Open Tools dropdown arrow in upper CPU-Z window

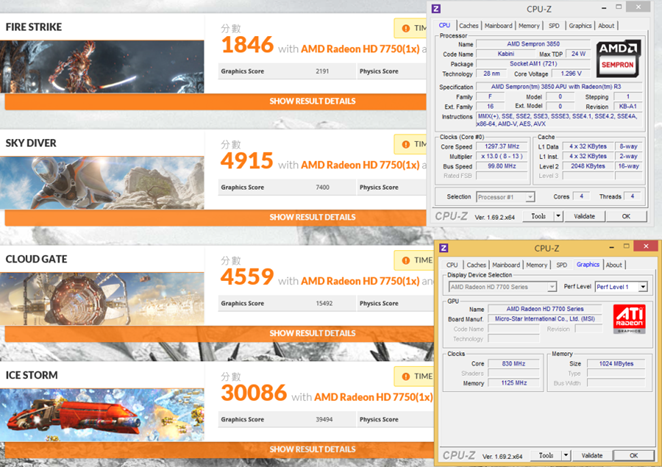(x=558, y=216)
